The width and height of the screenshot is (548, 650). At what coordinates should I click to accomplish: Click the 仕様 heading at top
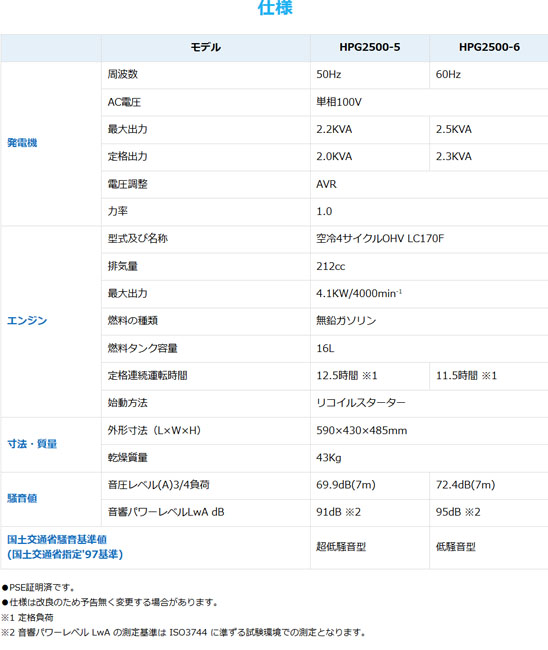[x=275, y=7]
